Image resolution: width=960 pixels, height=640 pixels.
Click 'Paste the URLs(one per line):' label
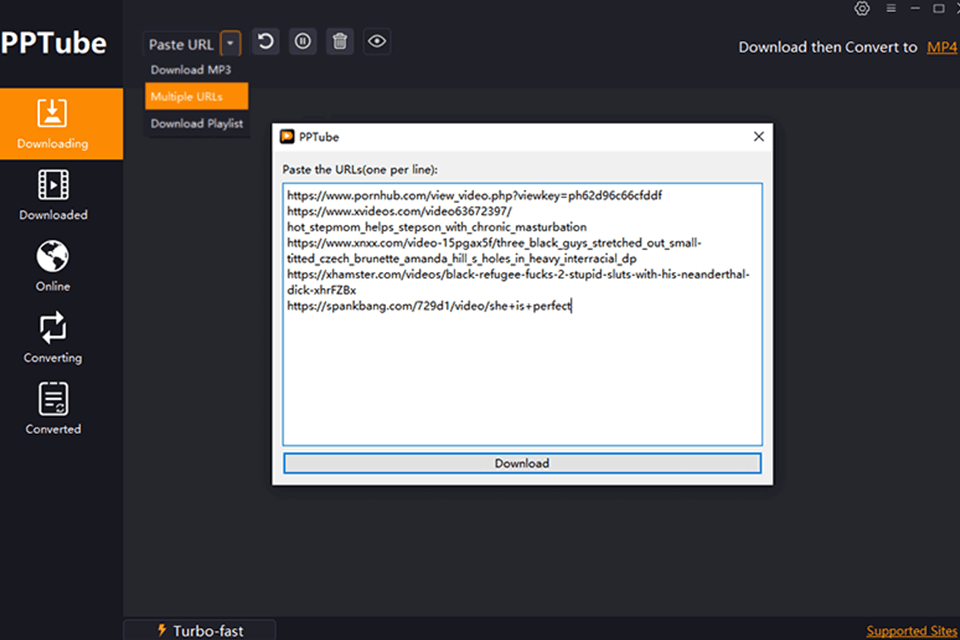coord(360,170)
